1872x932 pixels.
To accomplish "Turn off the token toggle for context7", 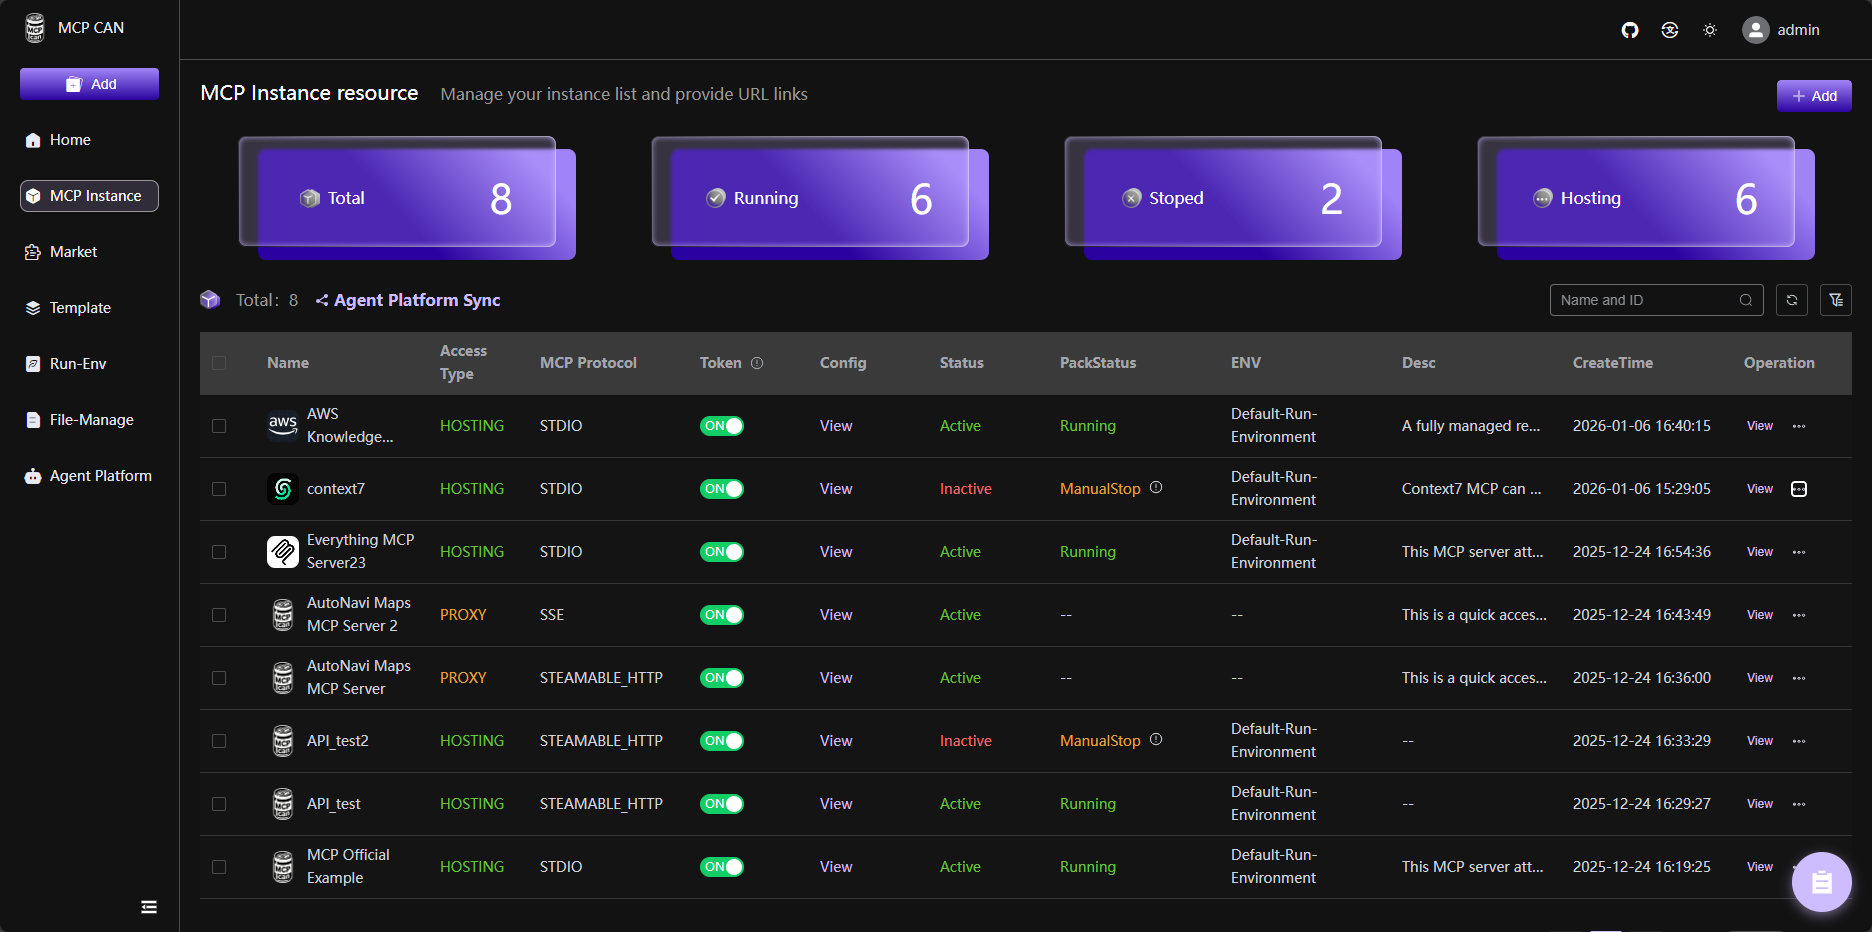I will [x=721, y=489].
